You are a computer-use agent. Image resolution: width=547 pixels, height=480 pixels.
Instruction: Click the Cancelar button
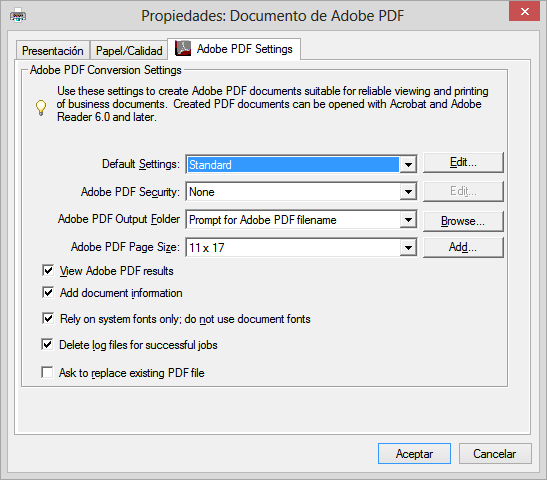pyautogui.click(x=495, y=453)
